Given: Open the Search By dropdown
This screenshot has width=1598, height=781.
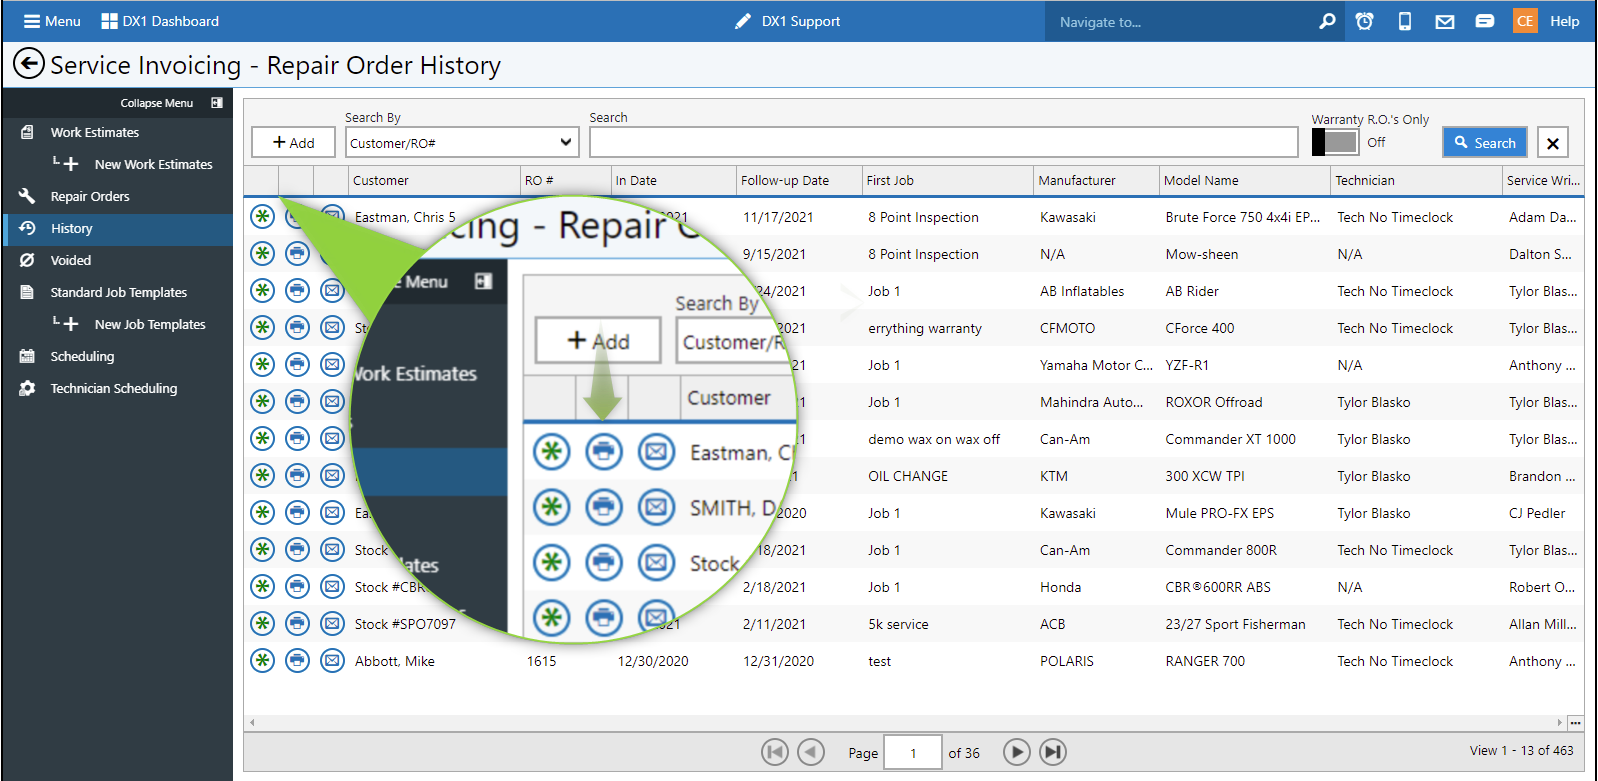Looking at the screenshot, I should coord(463,142).
